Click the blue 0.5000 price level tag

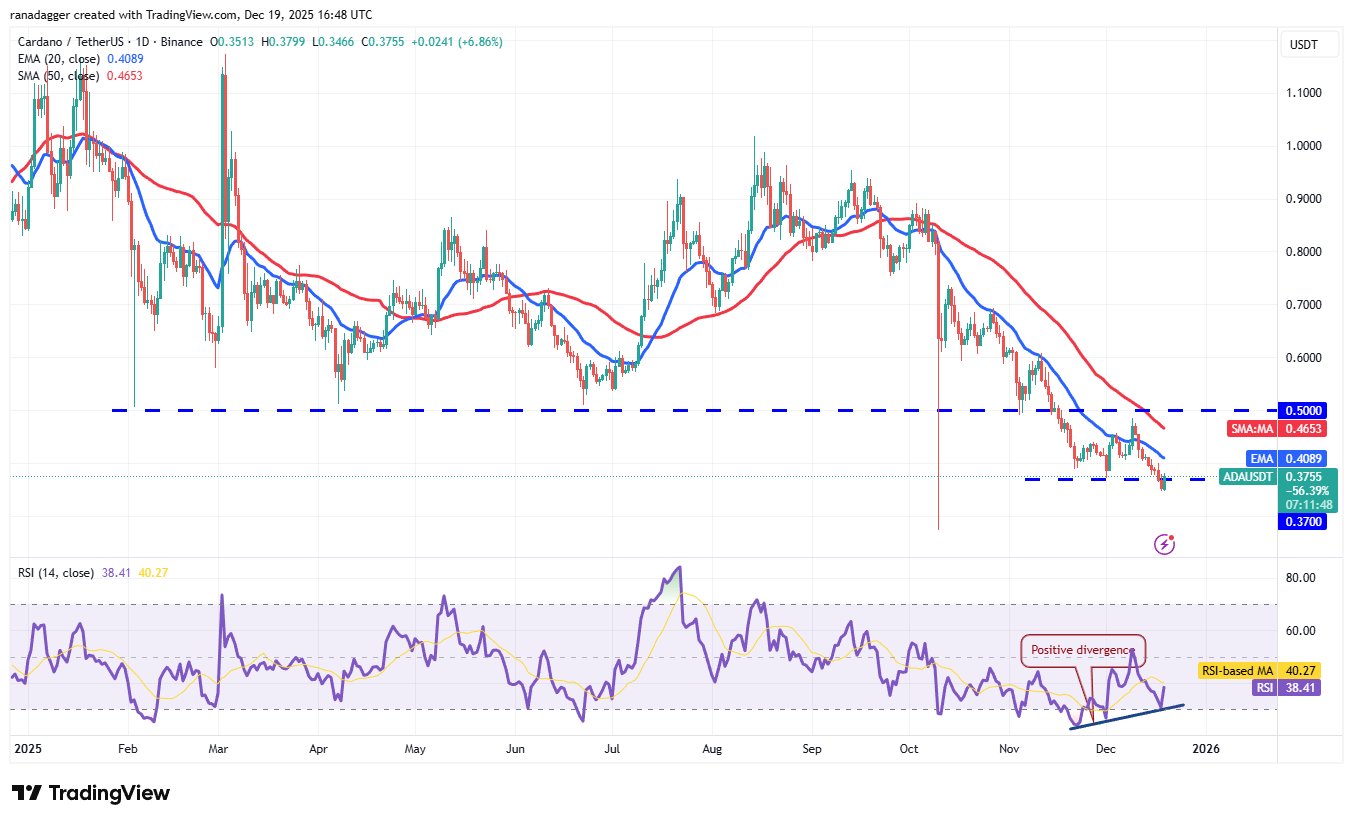coord(1305,410)
